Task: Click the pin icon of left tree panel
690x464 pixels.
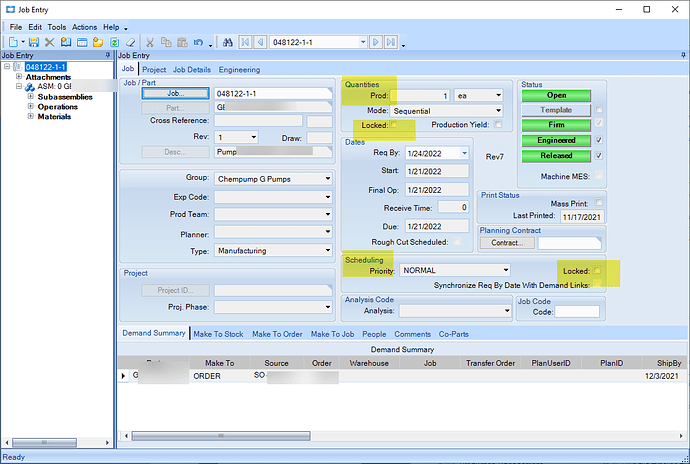Action: (108, 55)
